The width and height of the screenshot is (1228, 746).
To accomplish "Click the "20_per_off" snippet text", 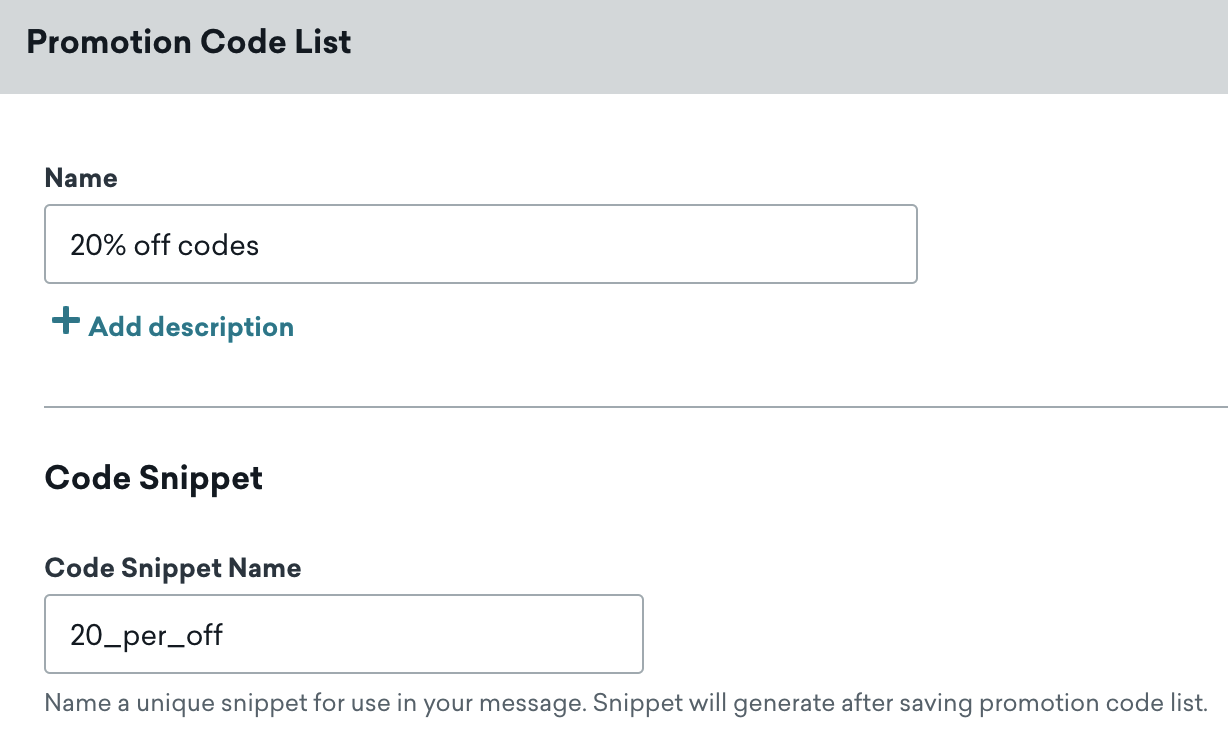I will [146, 635].
